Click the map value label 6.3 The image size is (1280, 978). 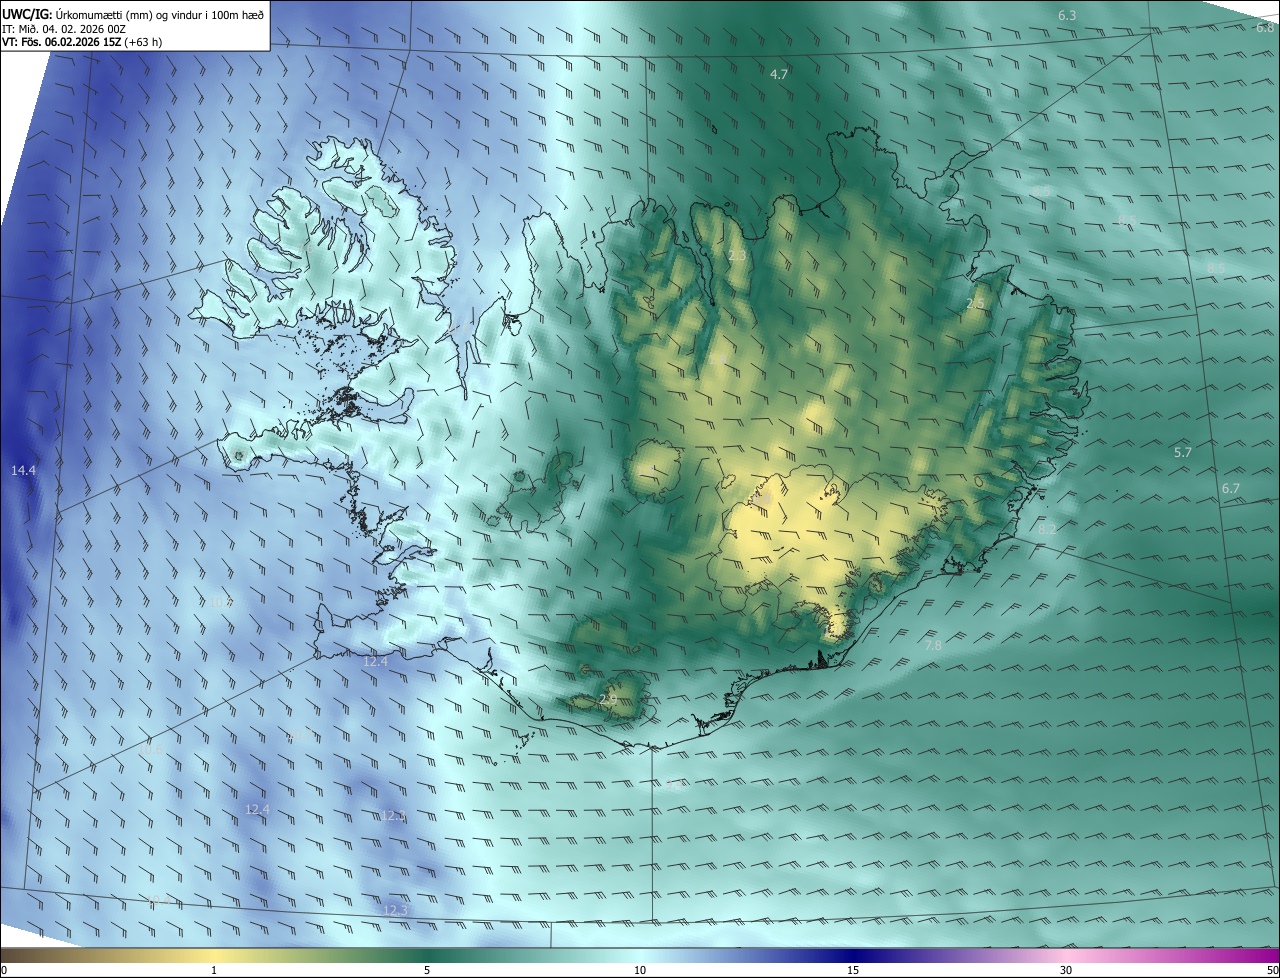[x=1067, y=16]
